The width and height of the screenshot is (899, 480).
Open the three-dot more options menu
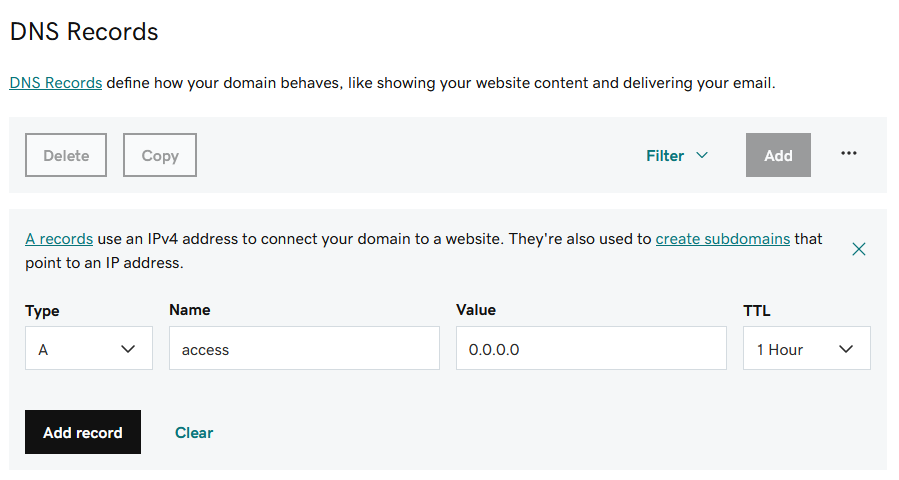tap(849, 154)
